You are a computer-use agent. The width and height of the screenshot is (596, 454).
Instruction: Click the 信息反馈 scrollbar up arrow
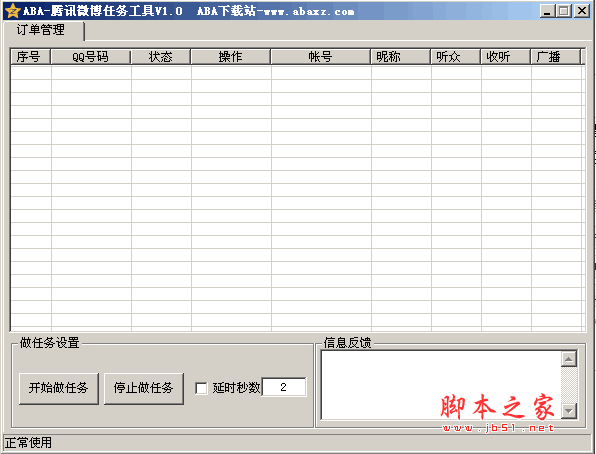[569, 359]
